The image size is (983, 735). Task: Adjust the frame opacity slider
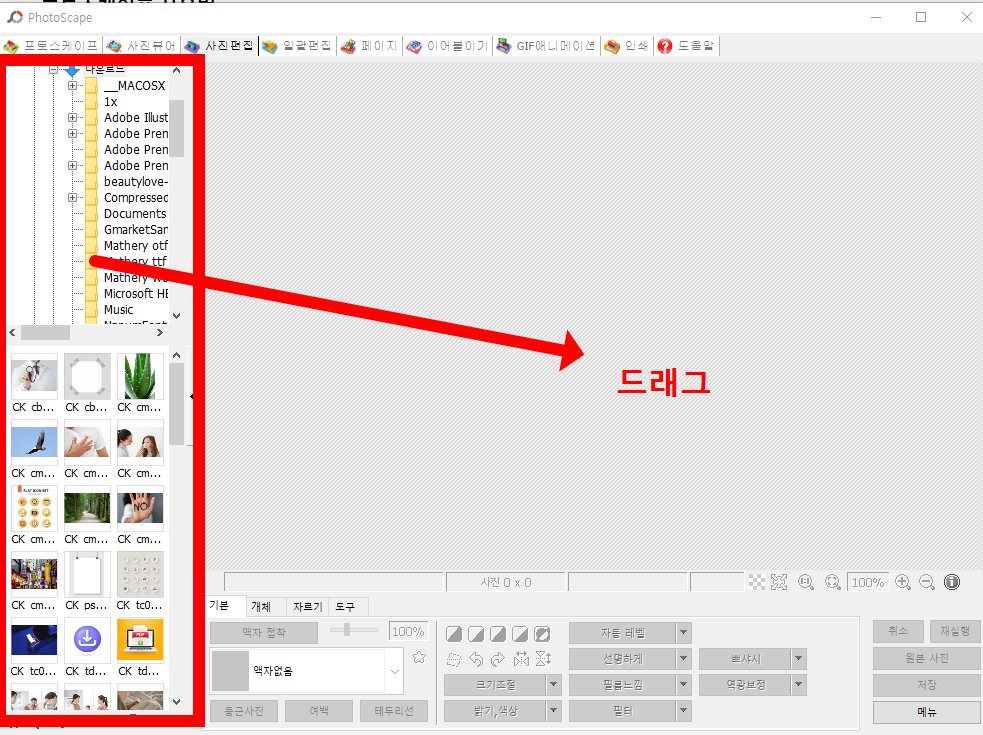tap(346, 630)
